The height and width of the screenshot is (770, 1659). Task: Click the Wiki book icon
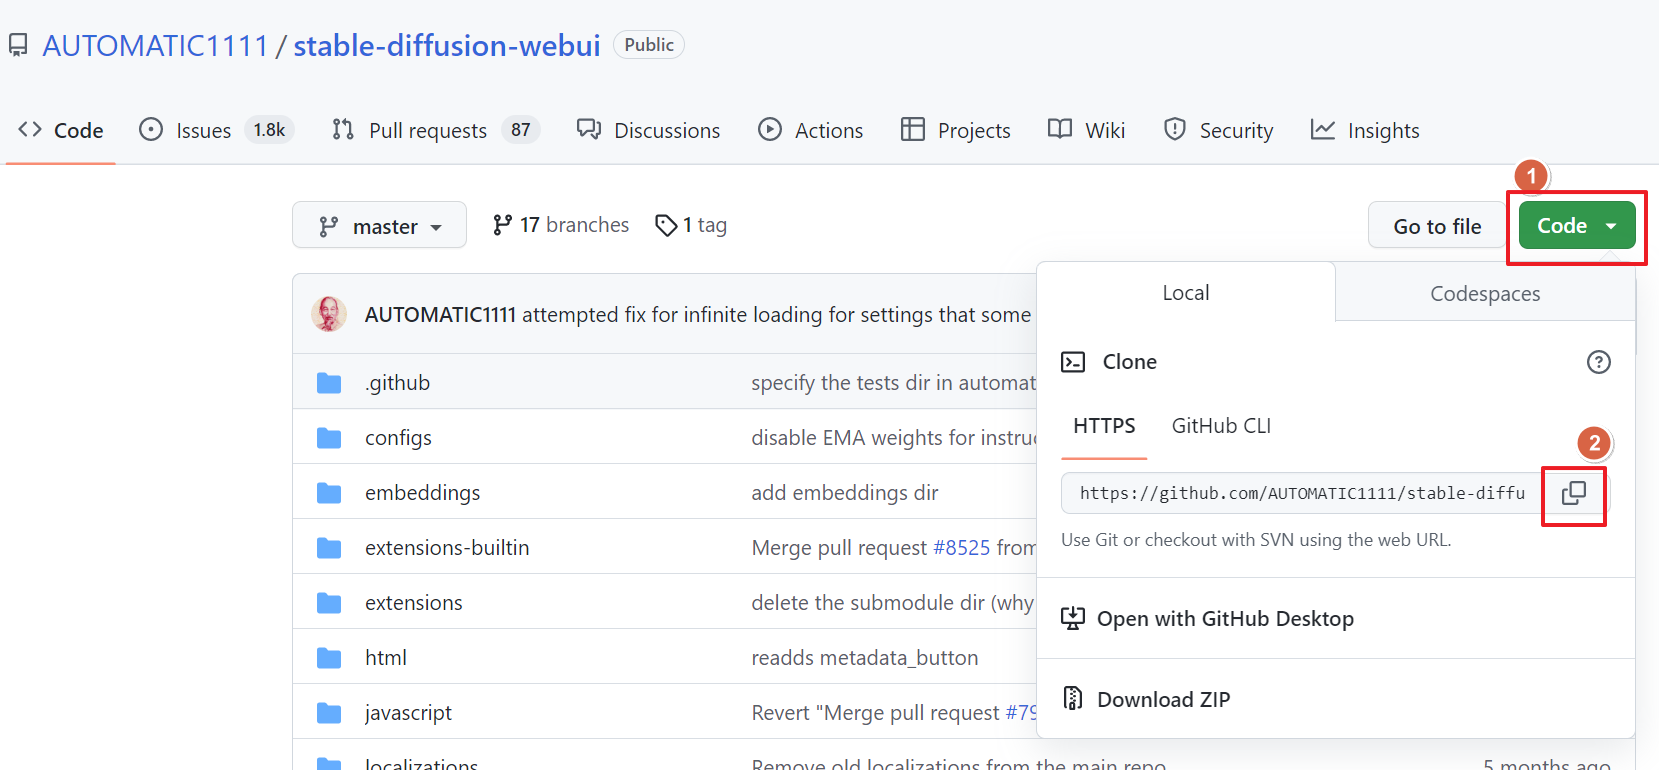pyautogui.click(x=1060, y=129)
